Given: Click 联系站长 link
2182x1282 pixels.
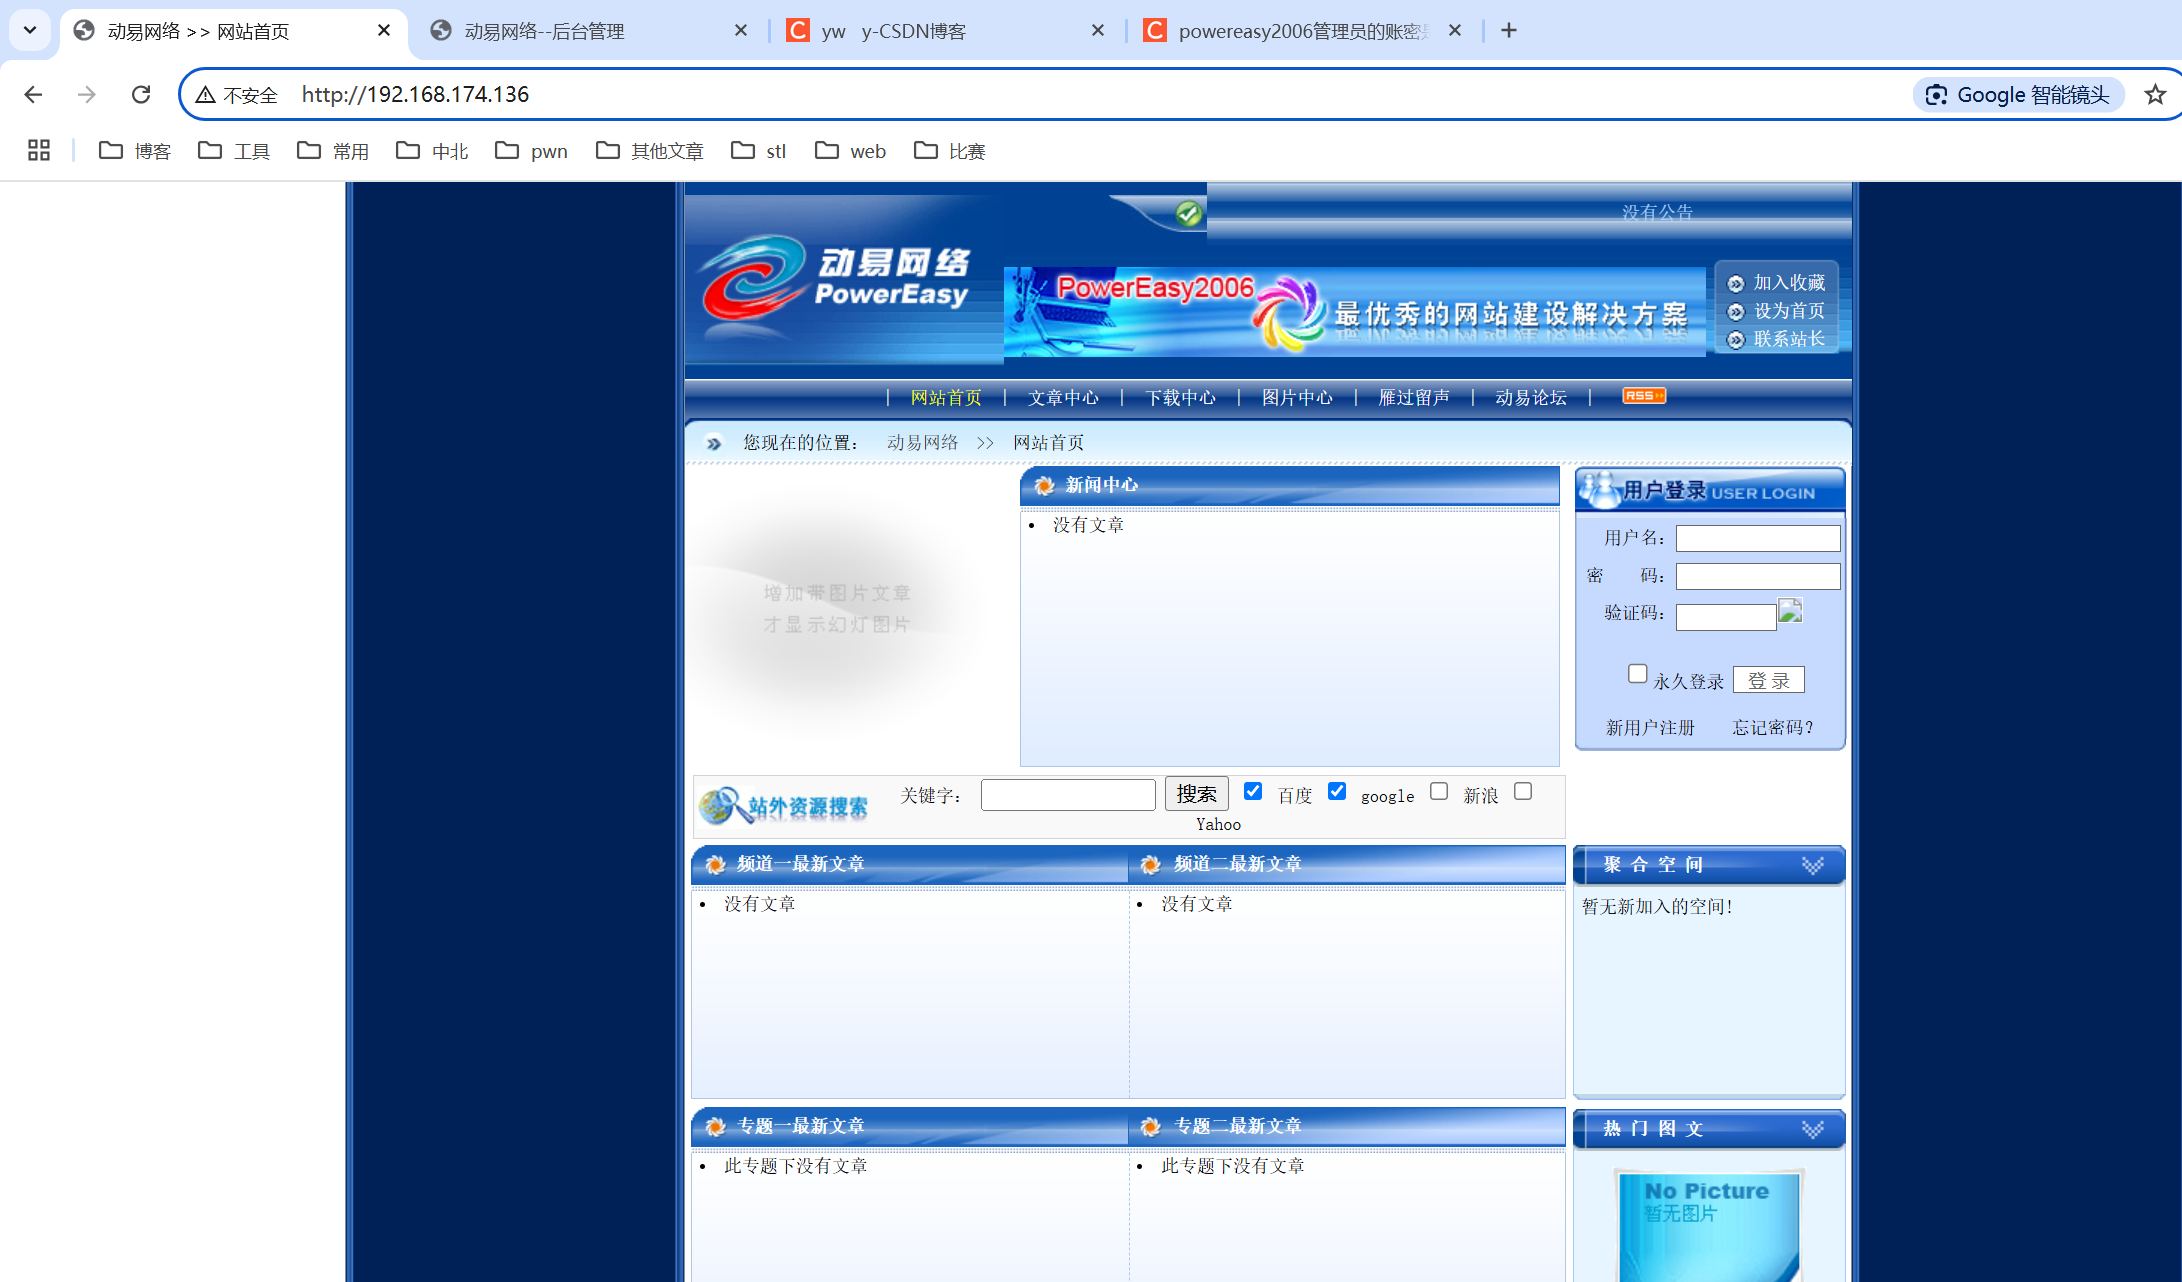Looking at the screenshot, I should 1789,339.
